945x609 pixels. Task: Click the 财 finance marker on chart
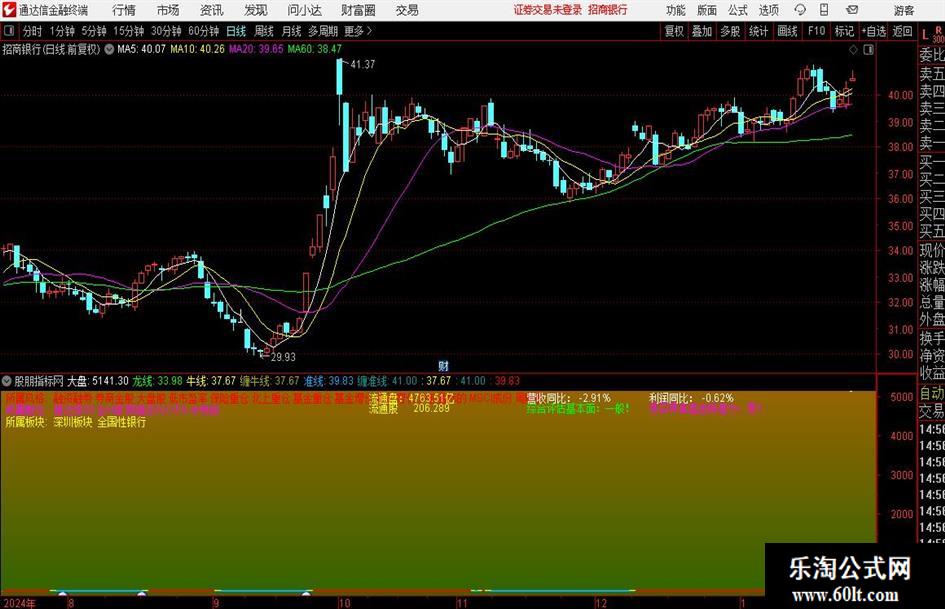point(444,366)
